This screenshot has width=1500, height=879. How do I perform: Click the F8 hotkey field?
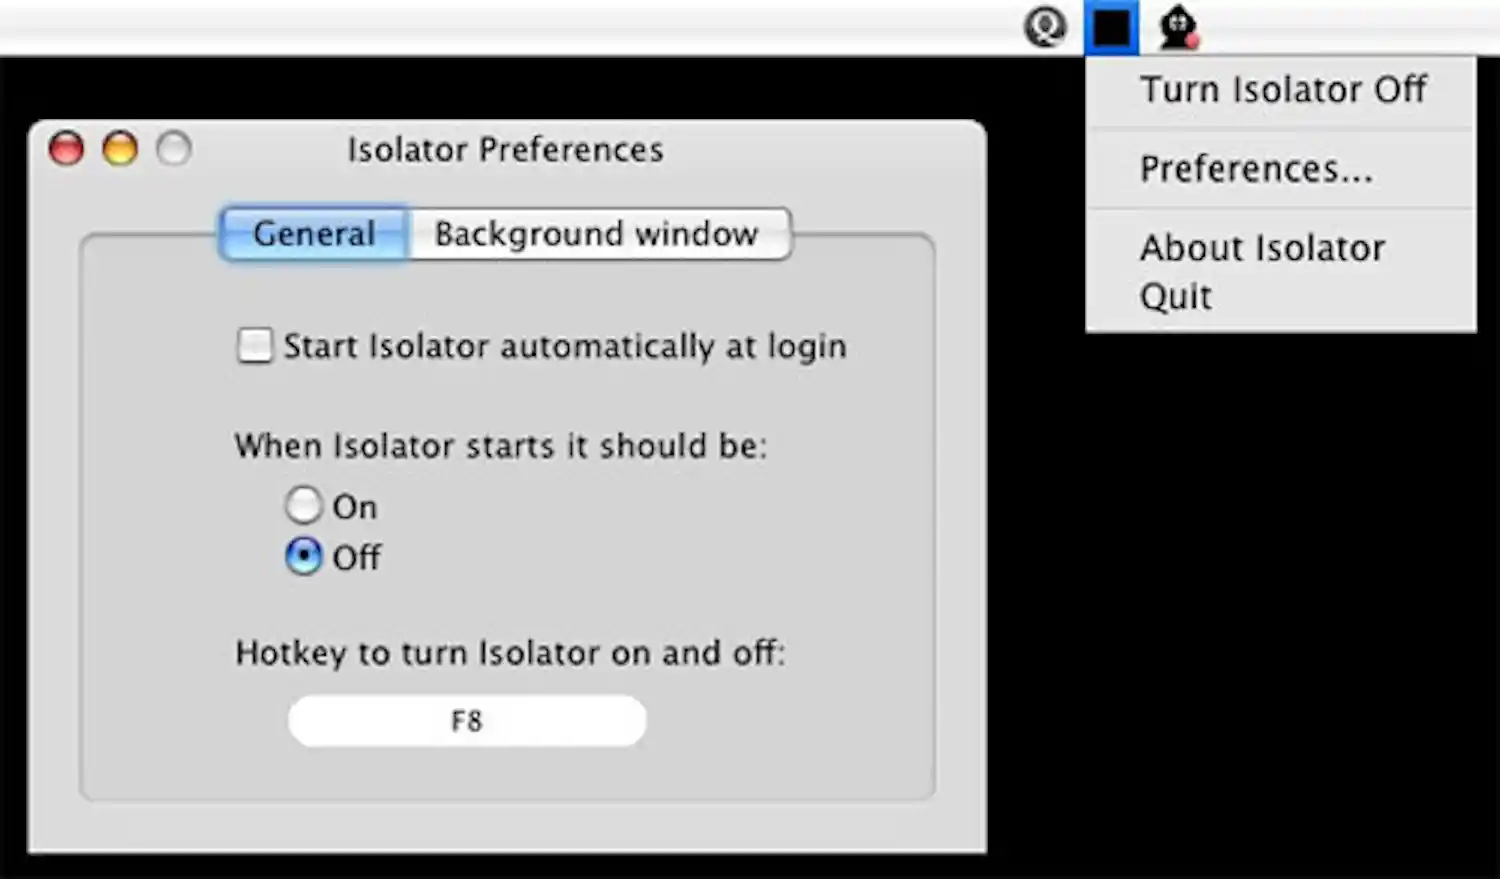(466, 720)
